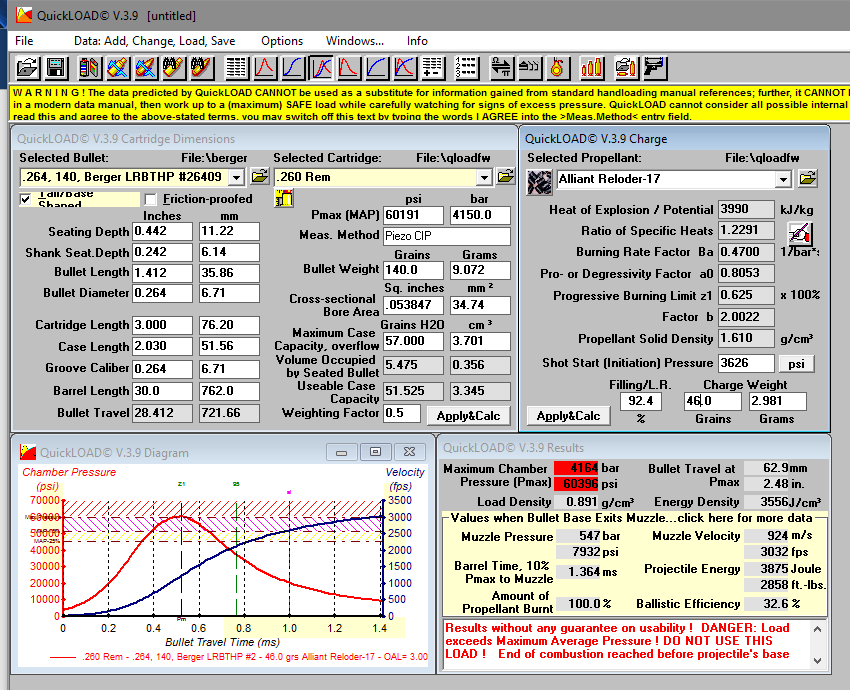This screenshot has height=690, width=850.
Task: Click the red curve icon beside the table lines icon
Action: click(x=265, y=68)
